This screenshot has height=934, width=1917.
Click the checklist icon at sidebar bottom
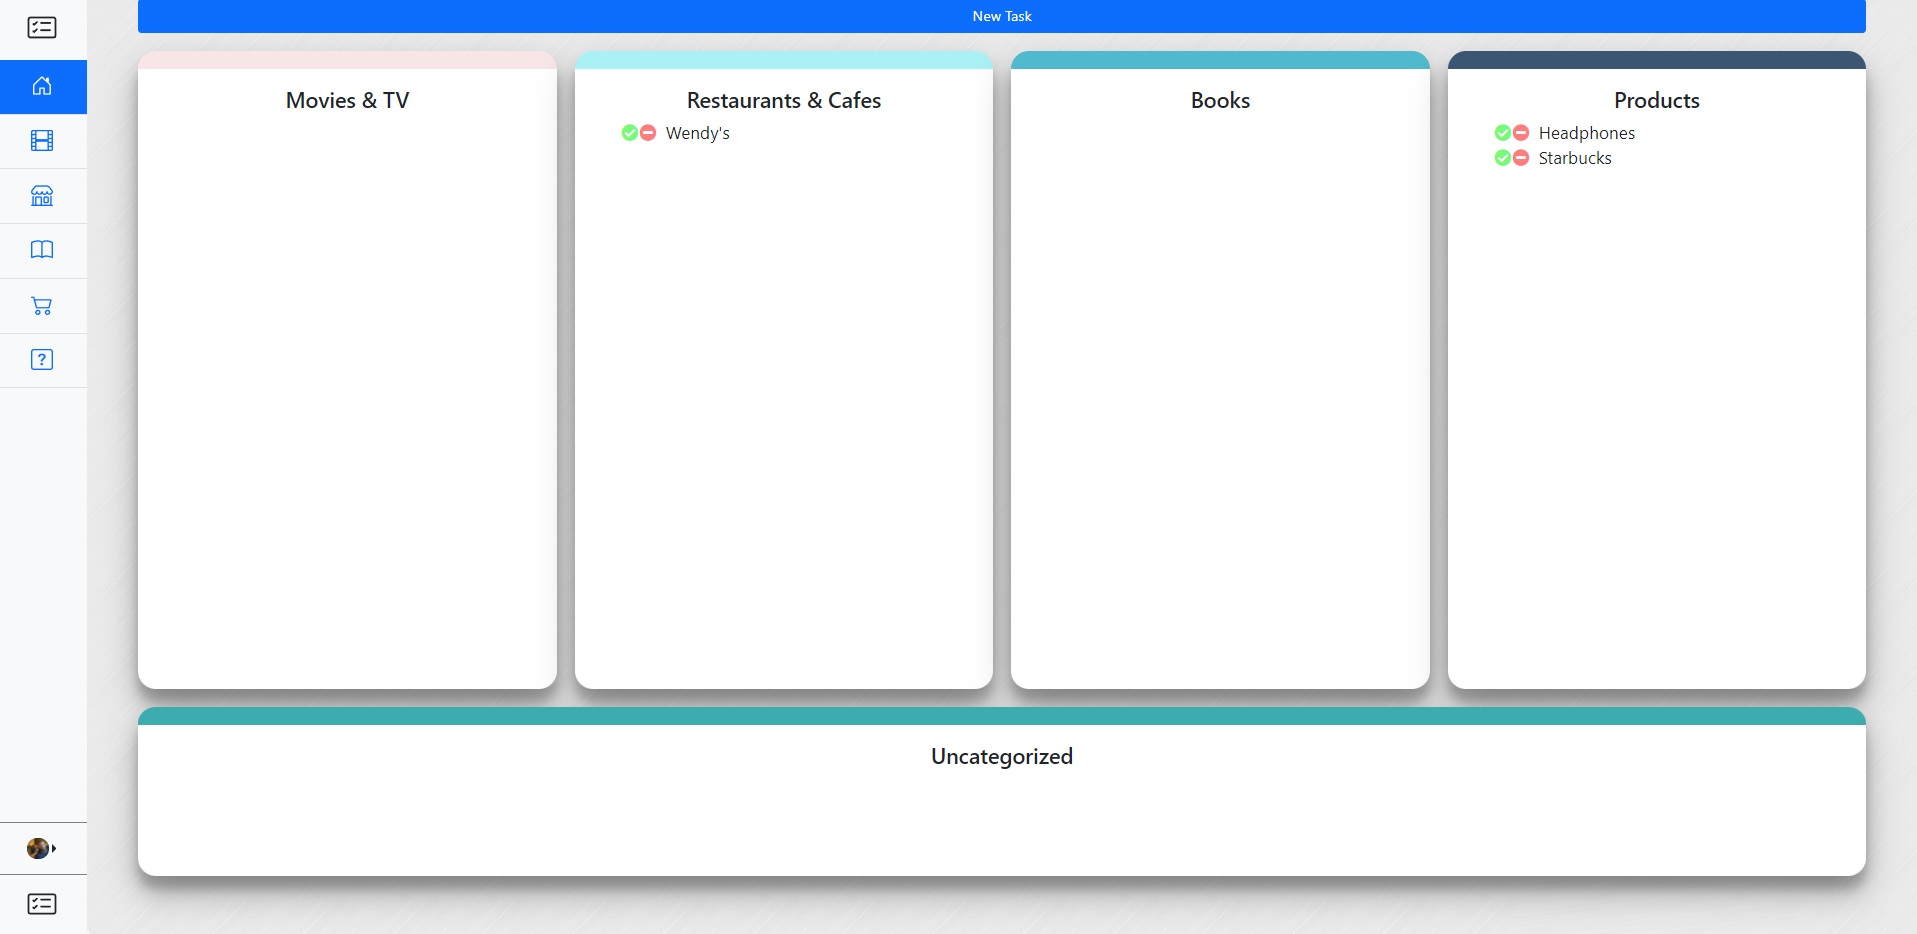coord(42,904)
